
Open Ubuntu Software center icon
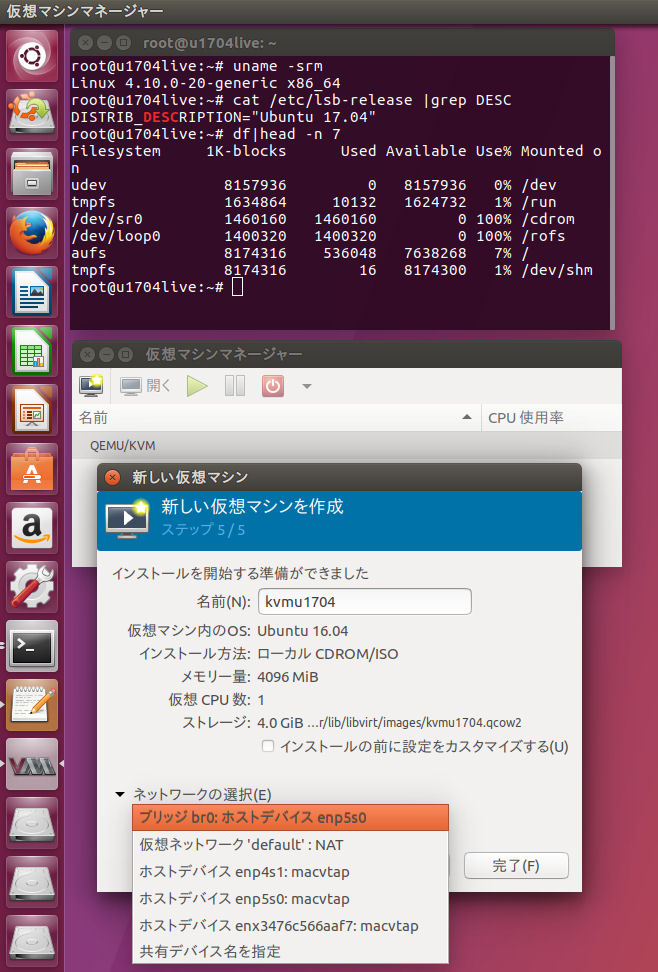[32, 469]
